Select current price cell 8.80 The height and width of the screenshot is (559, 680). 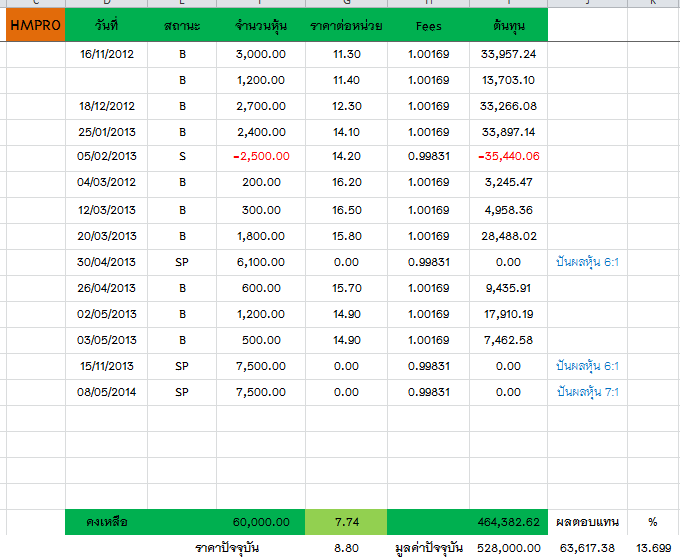click(347, 548)
